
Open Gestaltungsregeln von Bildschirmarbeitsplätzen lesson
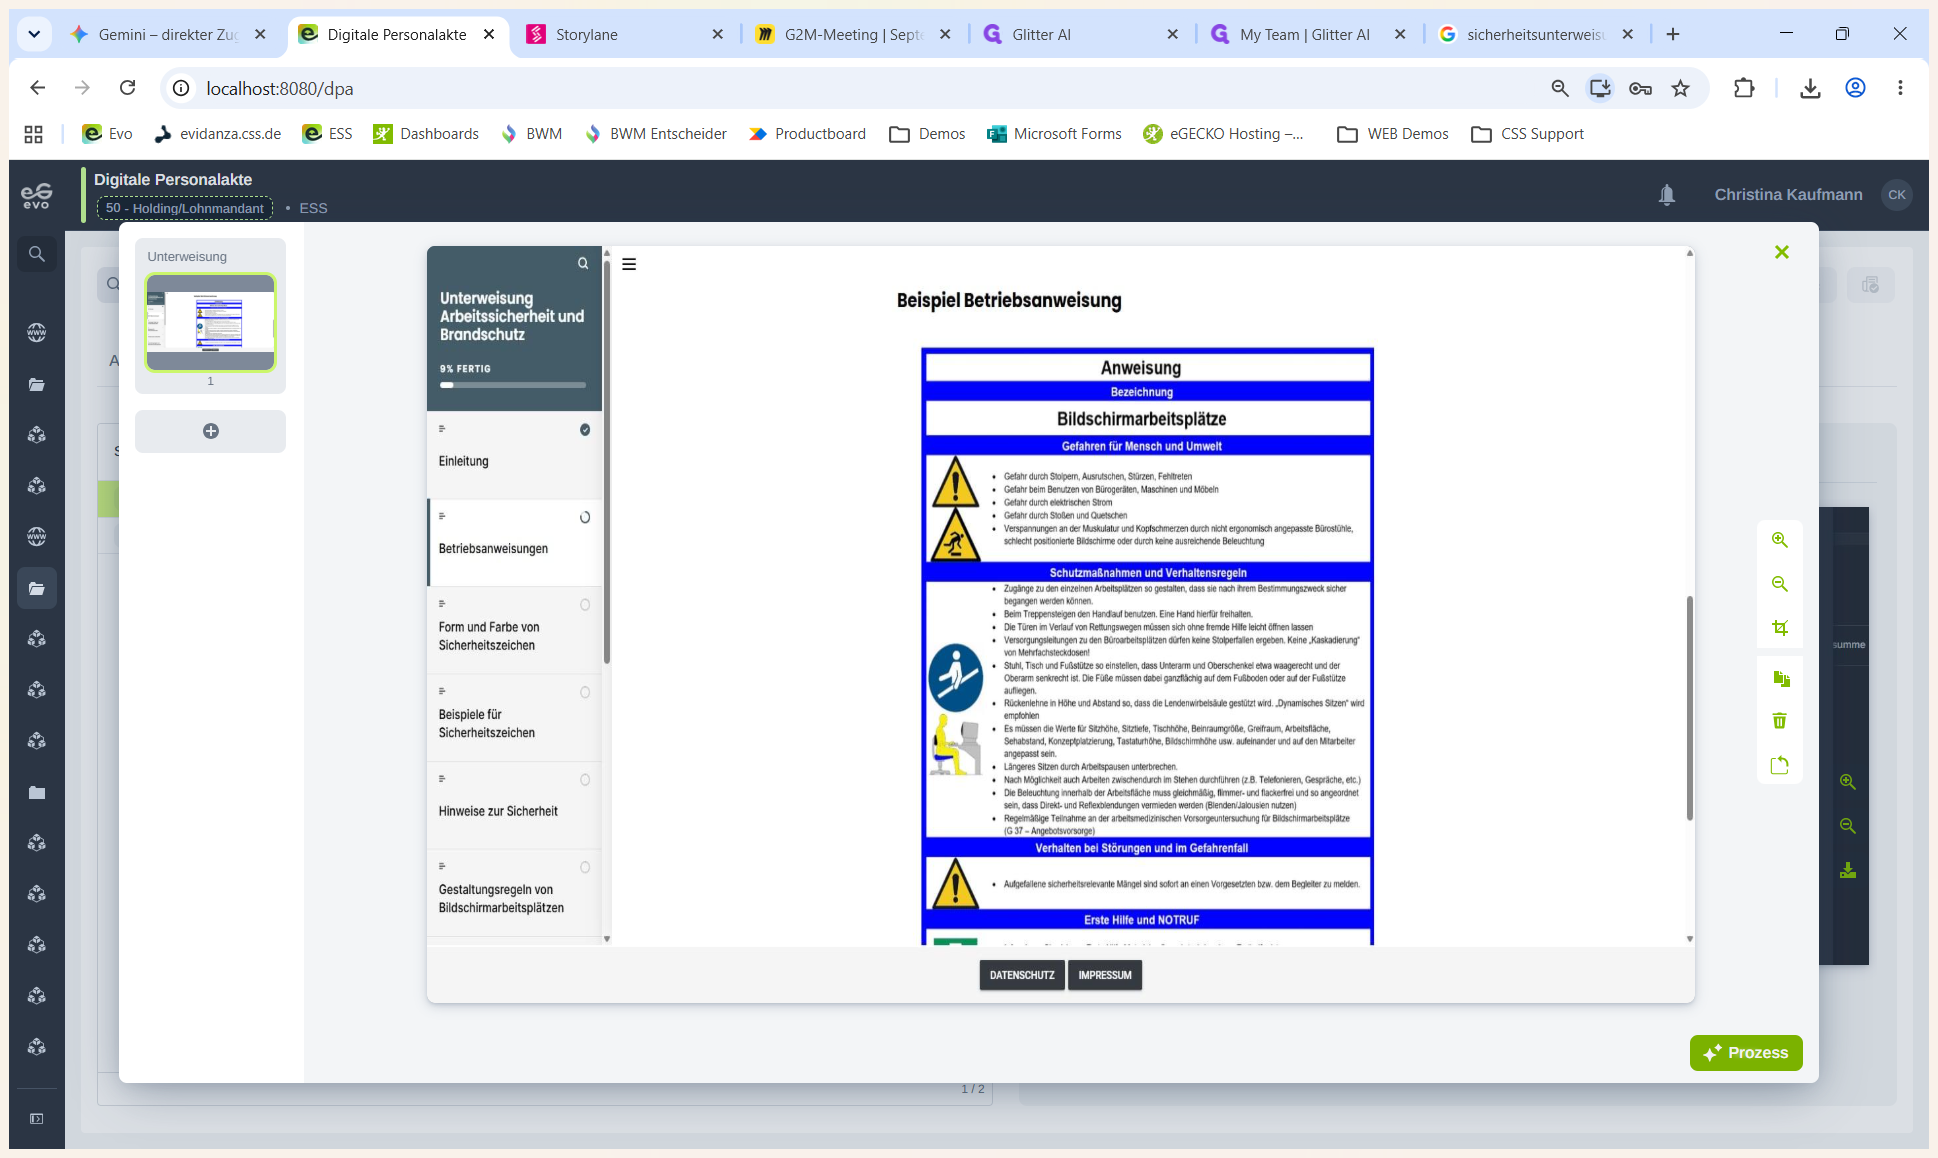(x=514, y=893)
